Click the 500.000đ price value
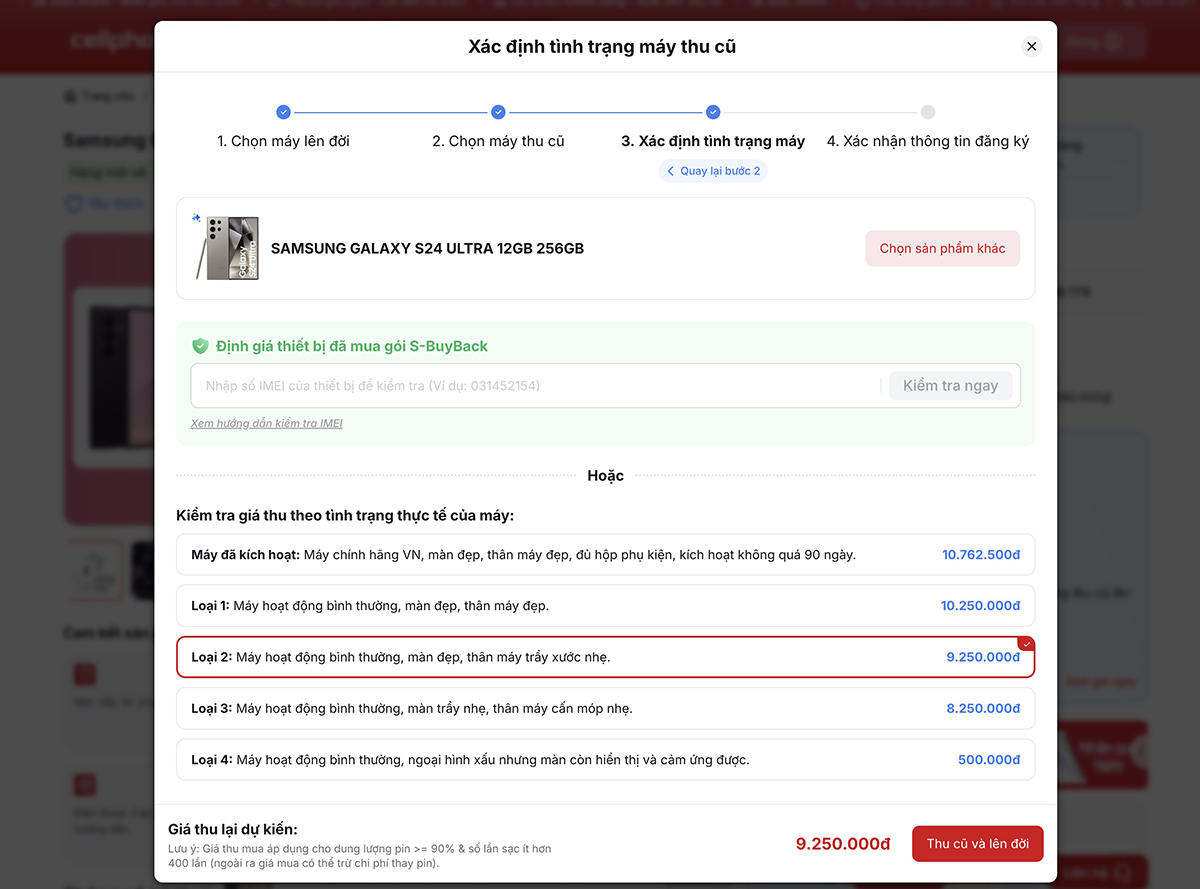Viewport: 1200px width, 889px height. (989, 759)
